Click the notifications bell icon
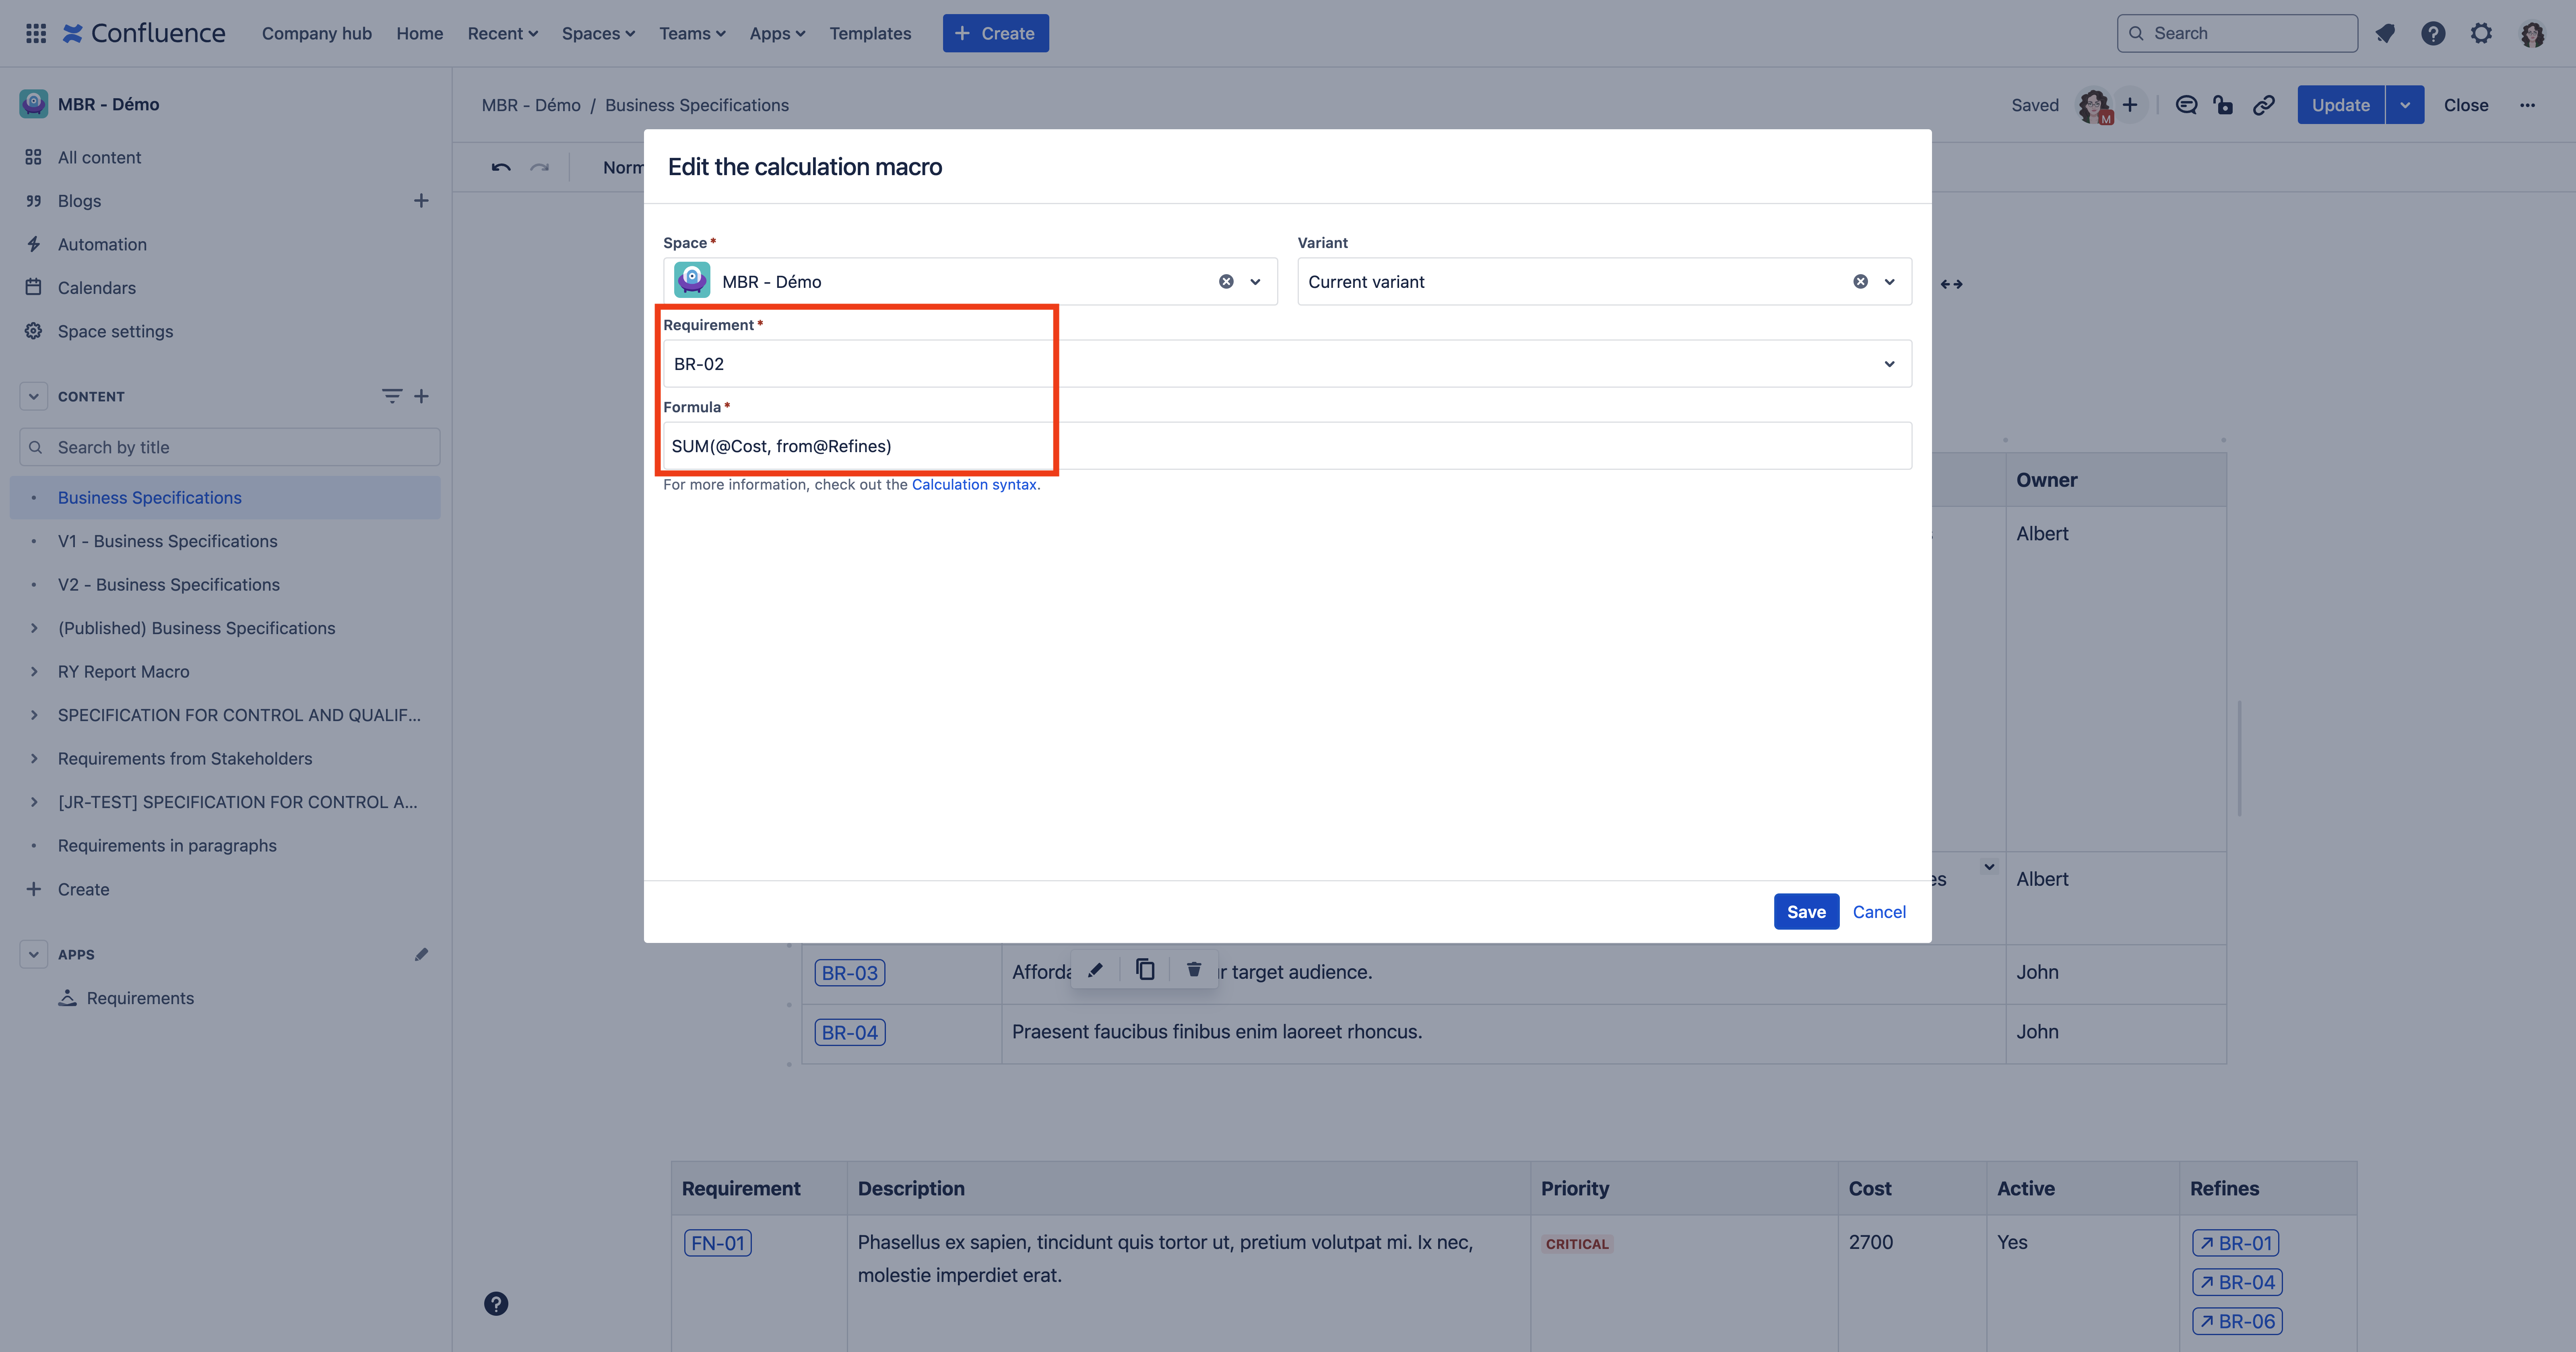 click(2385, 33)
